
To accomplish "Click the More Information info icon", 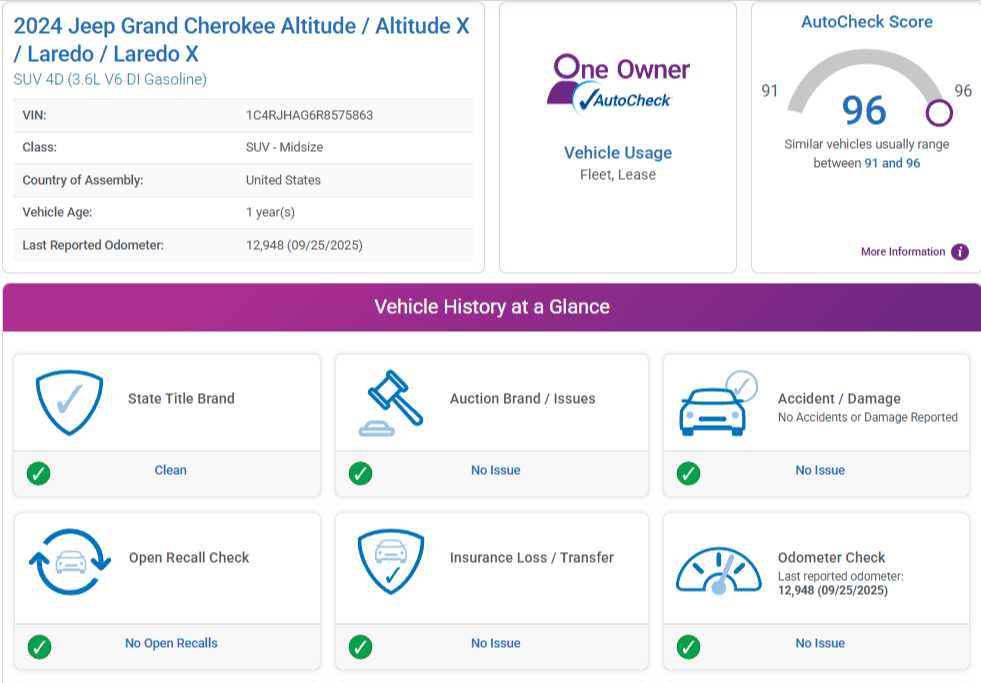I will click(x=960, y=252).
